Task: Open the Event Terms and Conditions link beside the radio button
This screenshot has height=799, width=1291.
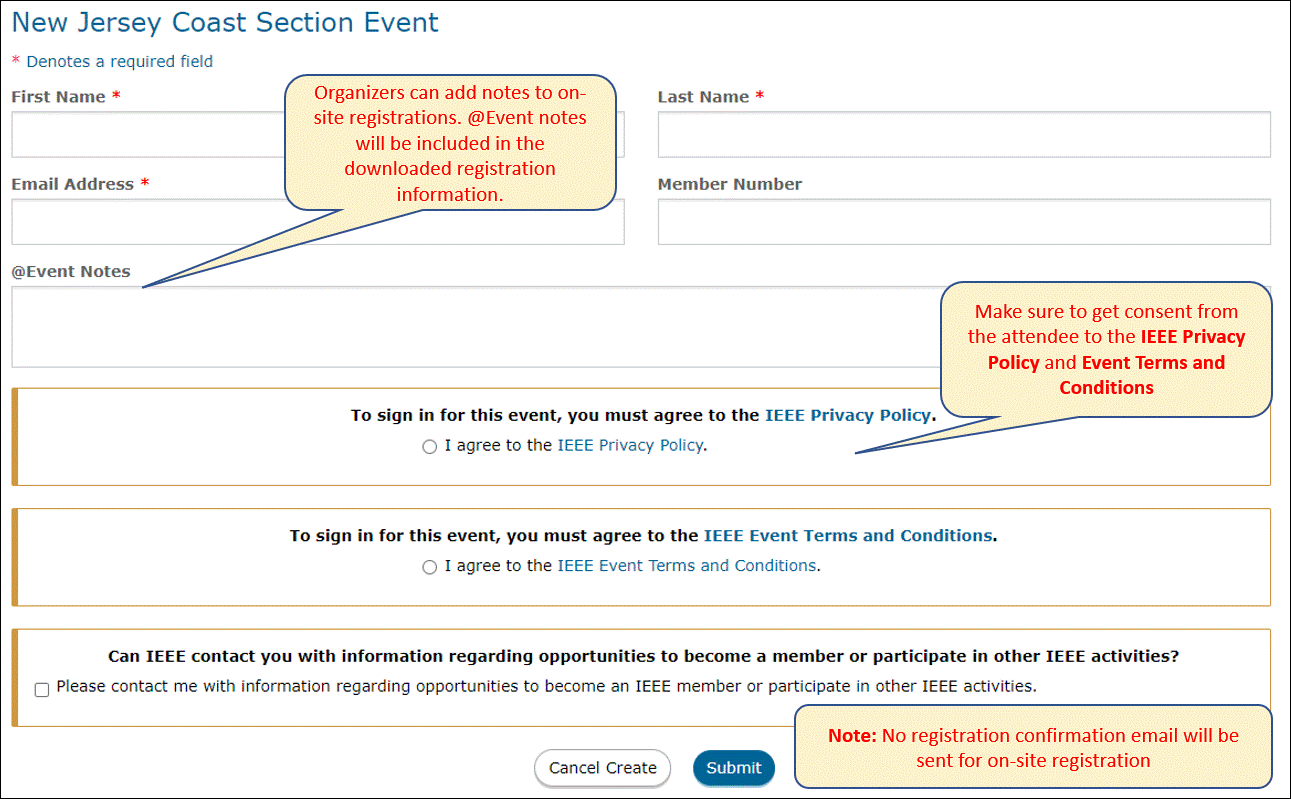Action: (687, 566)
